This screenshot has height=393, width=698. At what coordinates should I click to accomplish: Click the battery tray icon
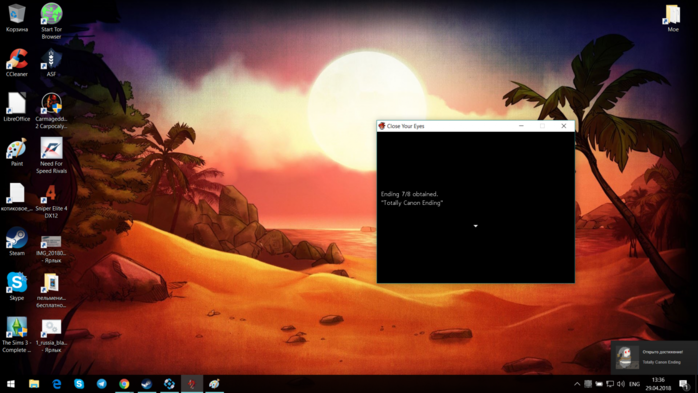[599, 384]
